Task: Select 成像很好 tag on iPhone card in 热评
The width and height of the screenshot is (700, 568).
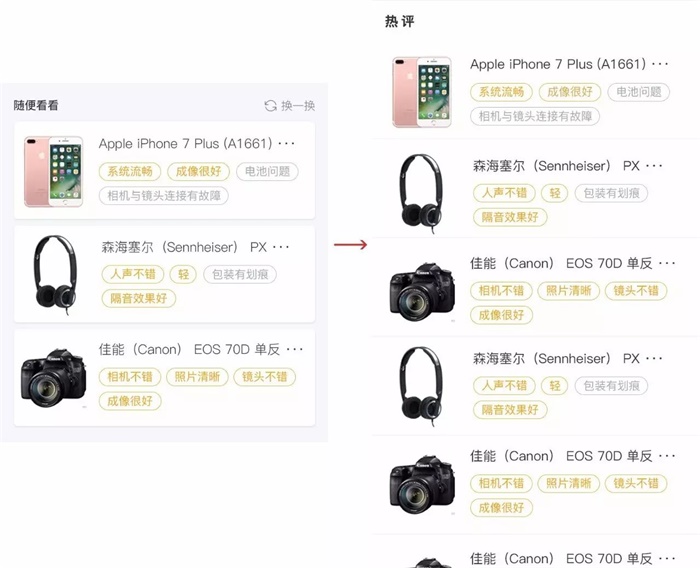Action: click(x=570, y=92)
